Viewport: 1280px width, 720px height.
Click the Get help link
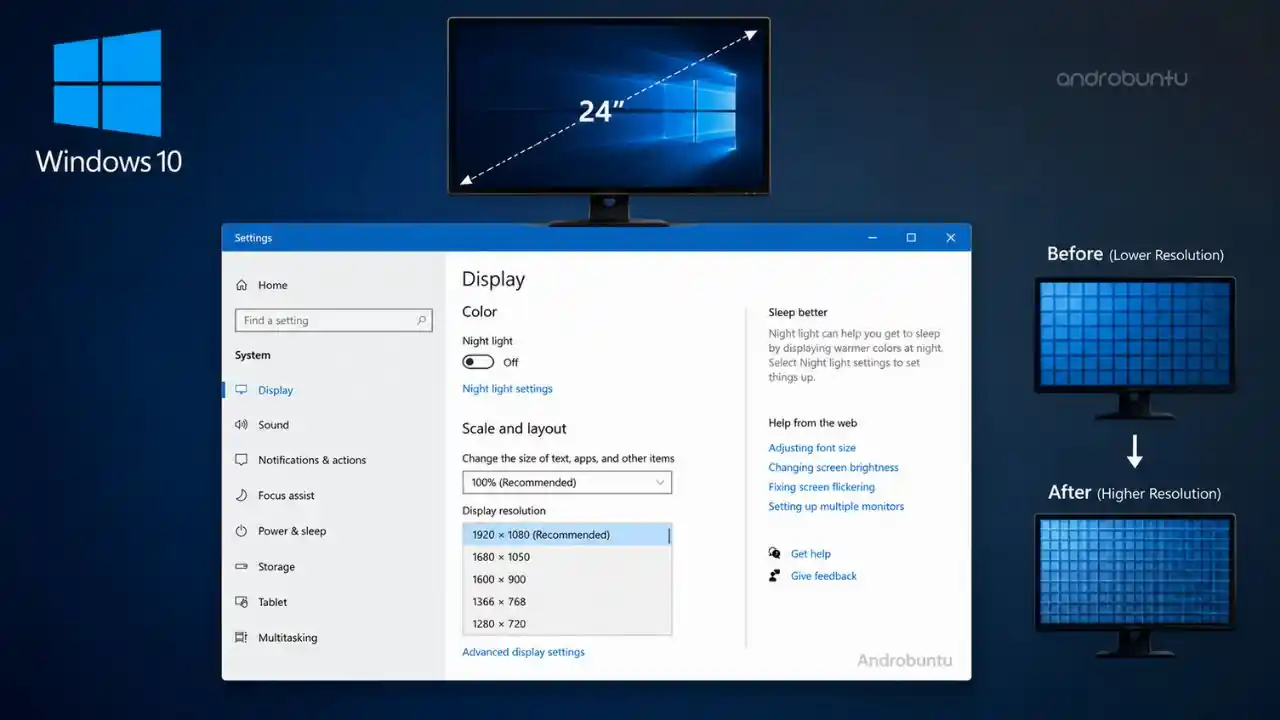pos(811,553)
